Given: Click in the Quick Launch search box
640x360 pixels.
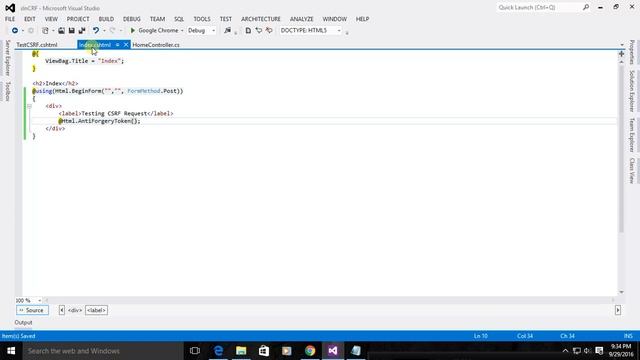Looking at the screenshot, I should coord(539,7).
